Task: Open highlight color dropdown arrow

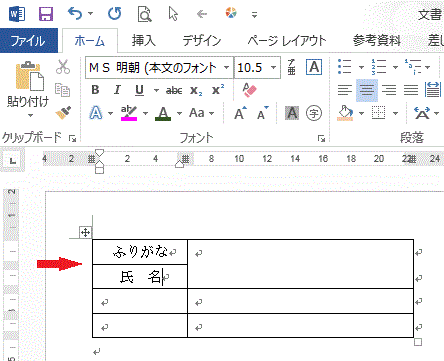Action: coord(145,114)
